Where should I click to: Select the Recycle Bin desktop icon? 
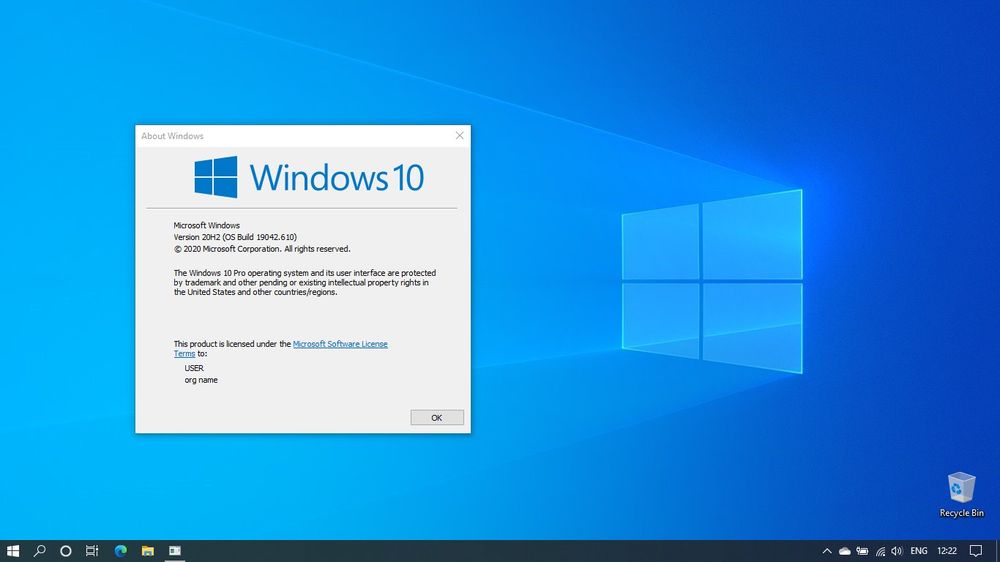click(961, 494)
